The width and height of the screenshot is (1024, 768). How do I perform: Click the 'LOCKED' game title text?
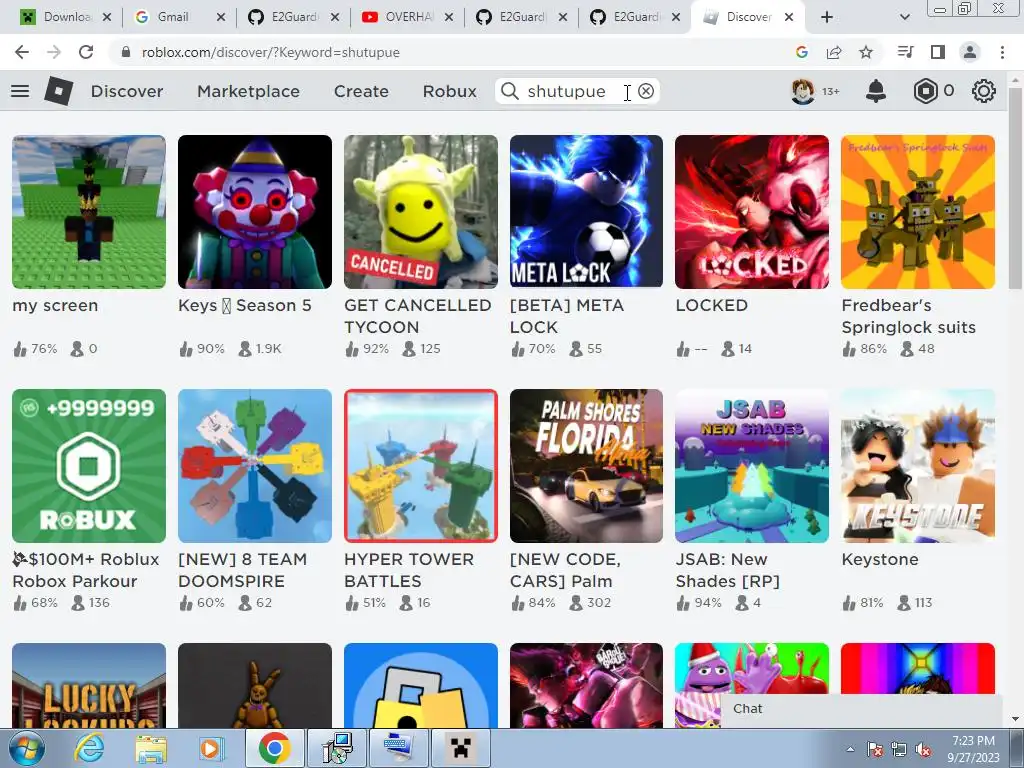[711, 306]
